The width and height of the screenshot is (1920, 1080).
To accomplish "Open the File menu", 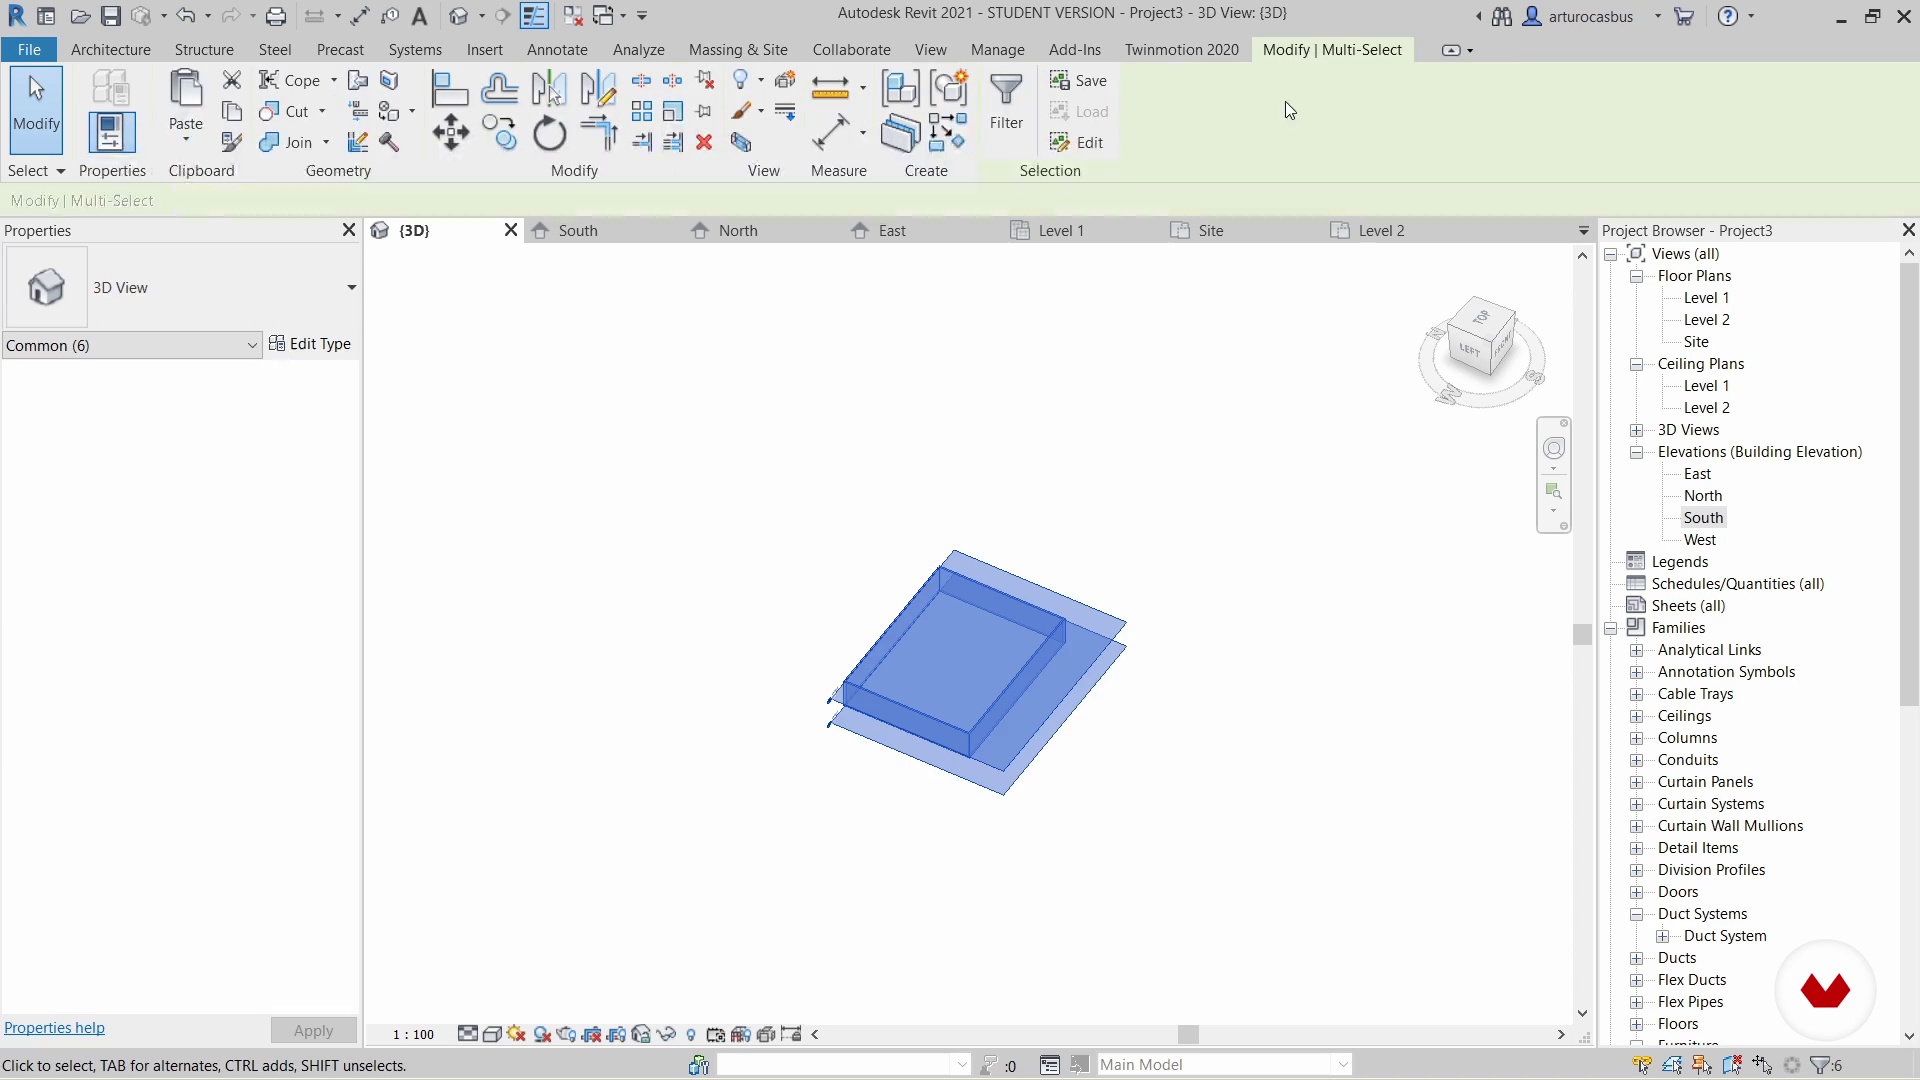I will pyautogui.click(x=29, y=50).
